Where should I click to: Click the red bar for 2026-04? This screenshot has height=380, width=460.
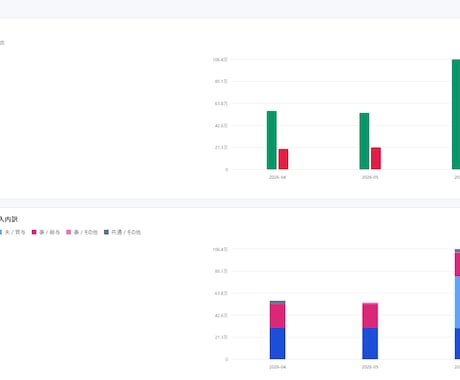click(283, 159)
